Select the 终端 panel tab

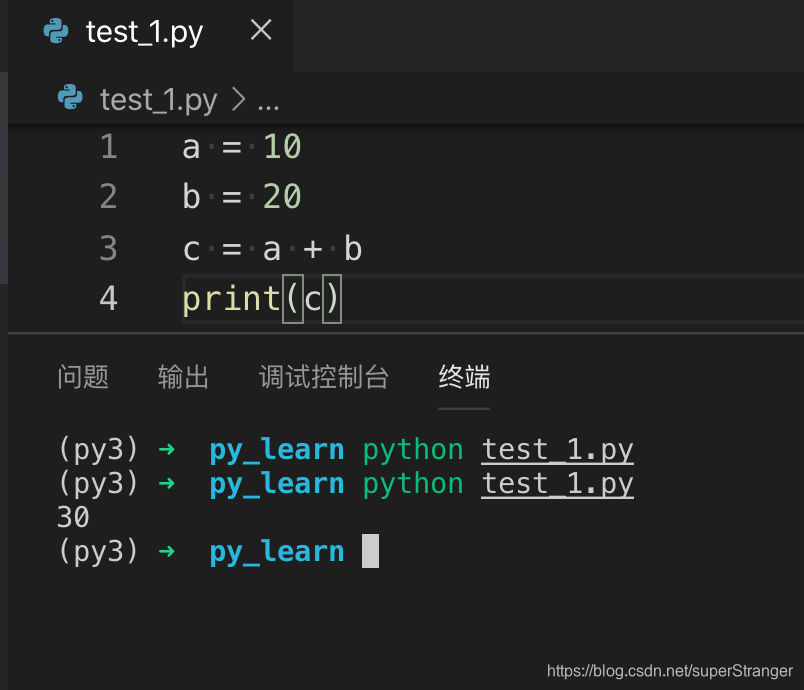click(464, 377)
